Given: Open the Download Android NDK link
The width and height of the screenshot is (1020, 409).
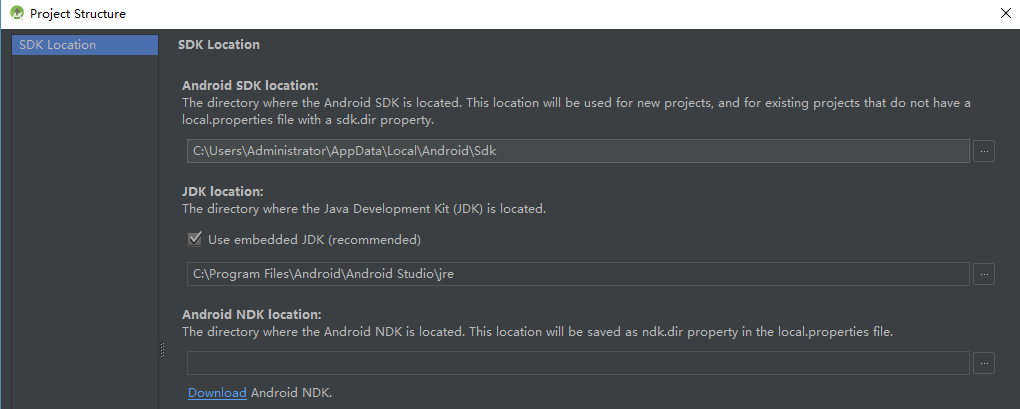Looking at the screenshot, I should [x=217, y=393].
